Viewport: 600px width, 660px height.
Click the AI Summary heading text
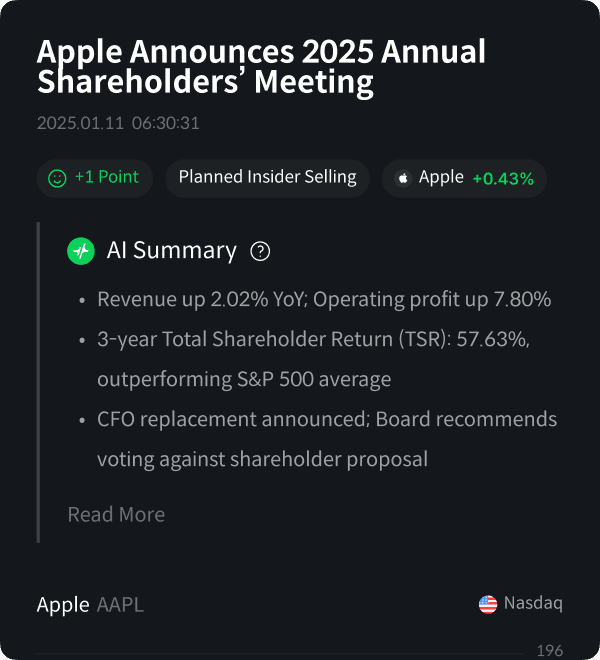tap(172, 251)
